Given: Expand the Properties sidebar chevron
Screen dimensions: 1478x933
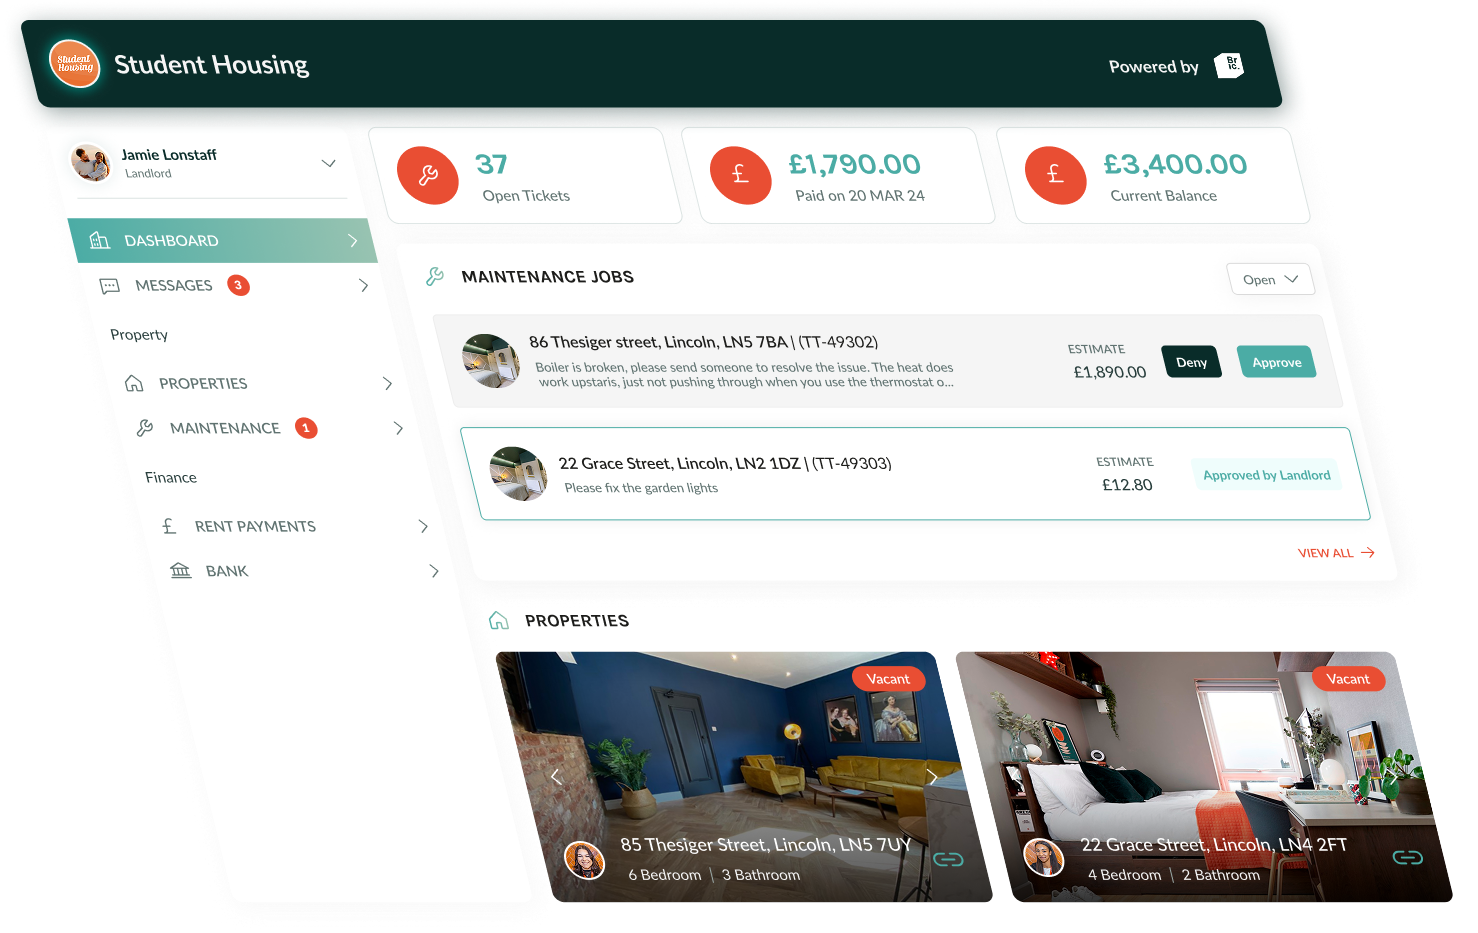Looking at the screenshot, I should [x=388, y=383].
